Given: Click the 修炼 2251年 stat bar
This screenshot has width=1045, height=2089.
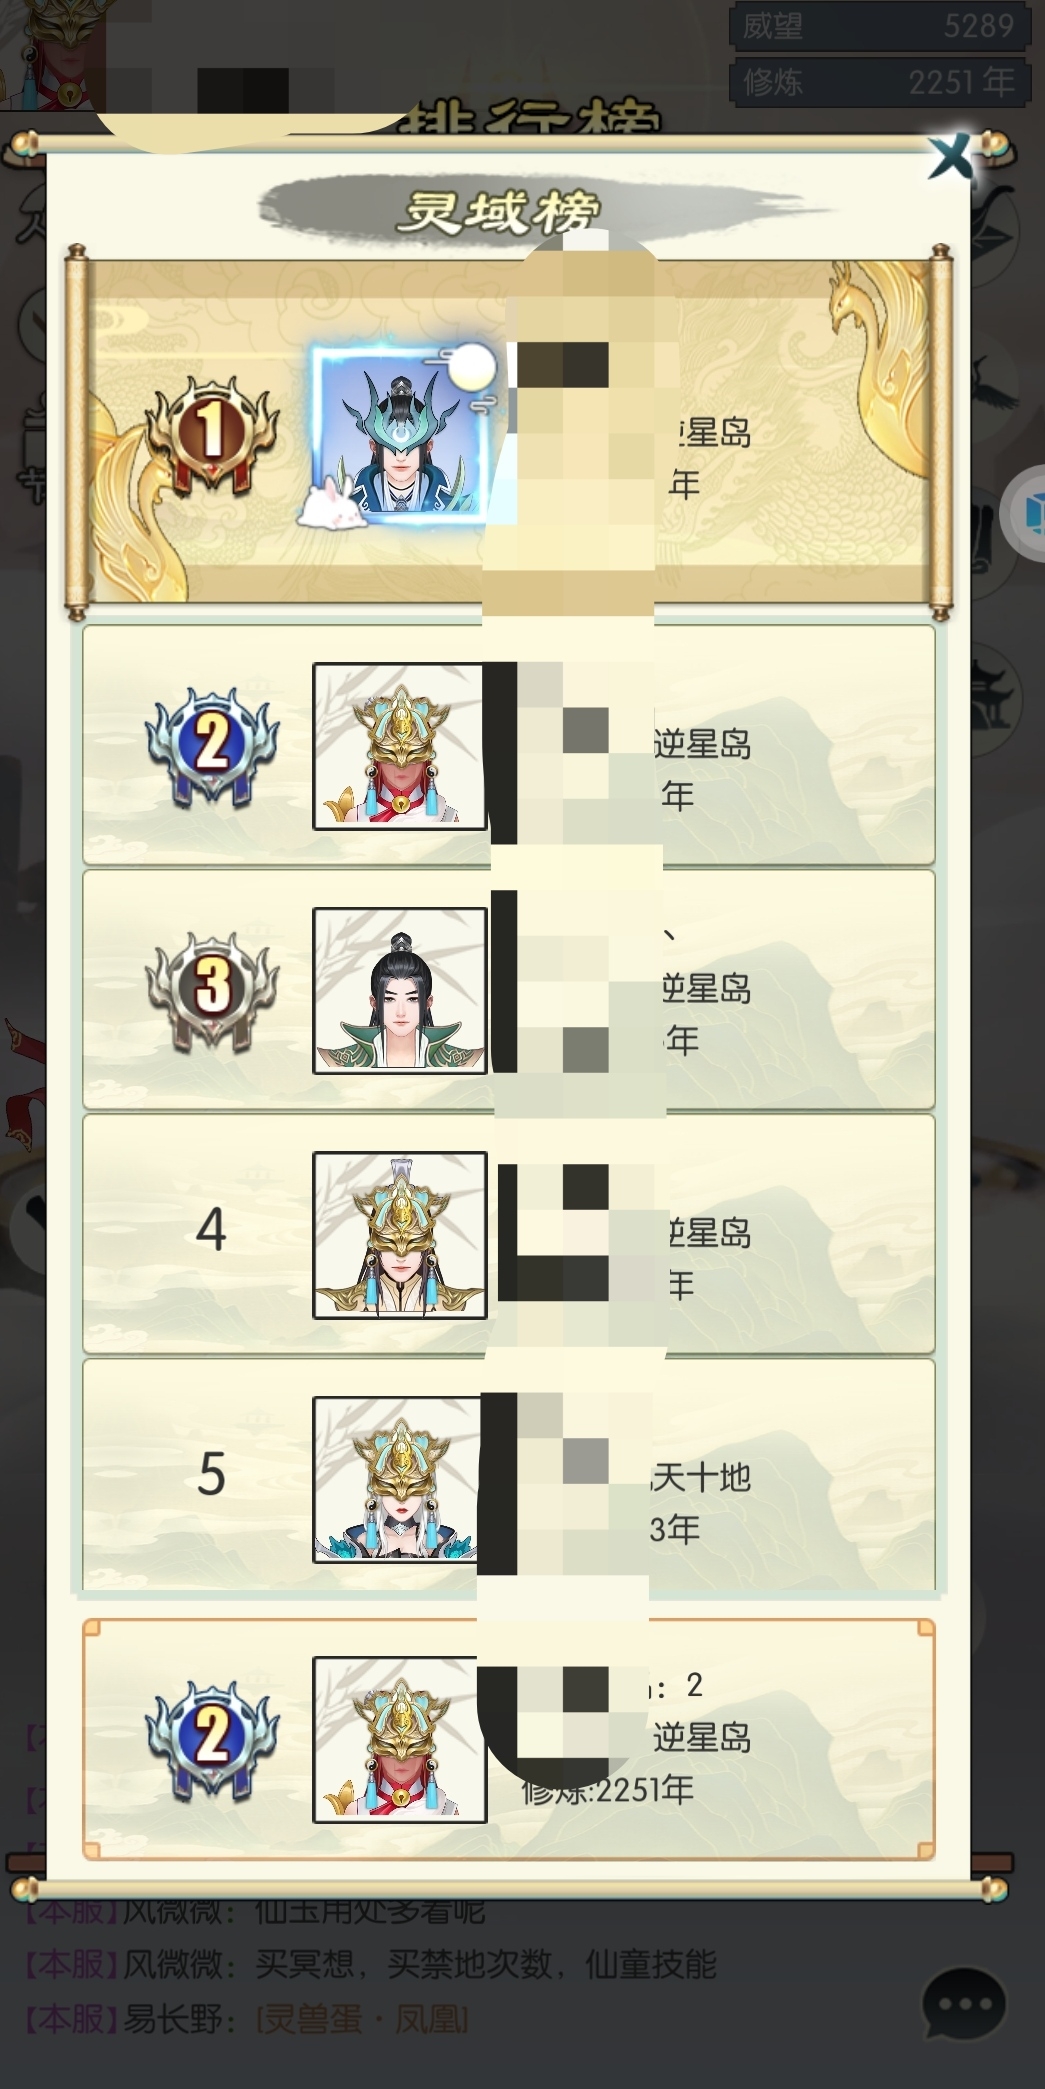Looking at the screenshot, I should [877, 81].
